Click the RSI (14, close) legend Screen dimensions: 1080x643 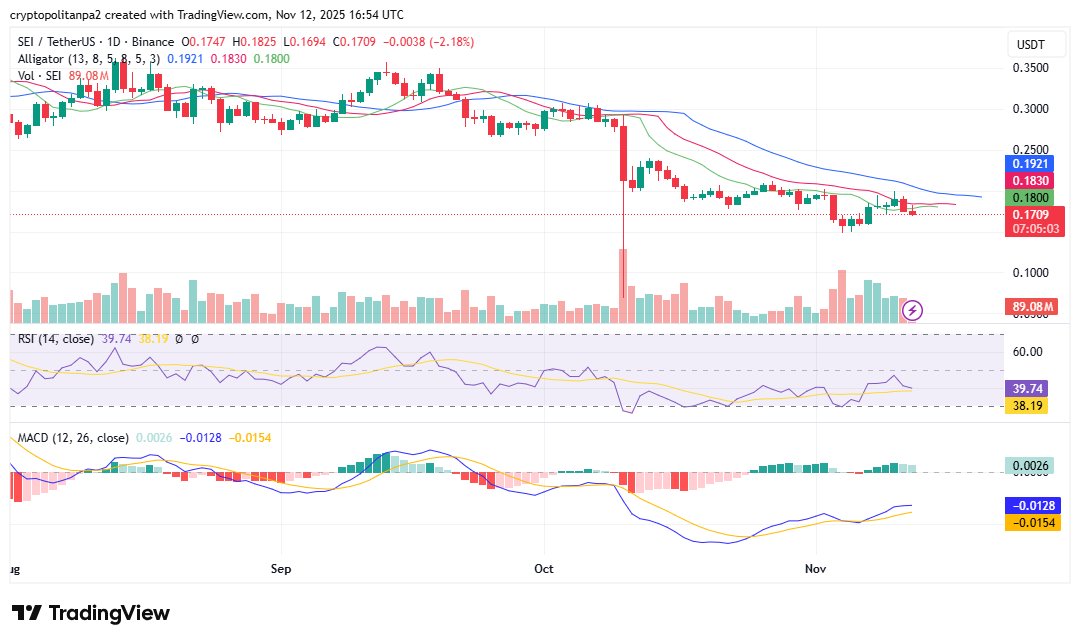pos(56,339)
